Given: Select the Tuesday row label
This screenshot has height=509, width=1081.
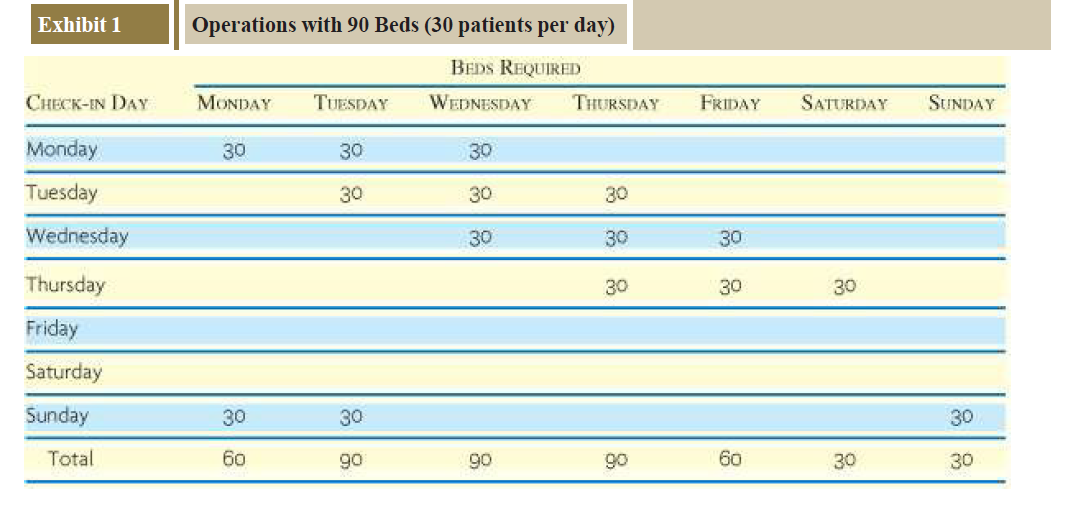Looking at the screenshot, I should pyautogui.click(x=62, y=192).
